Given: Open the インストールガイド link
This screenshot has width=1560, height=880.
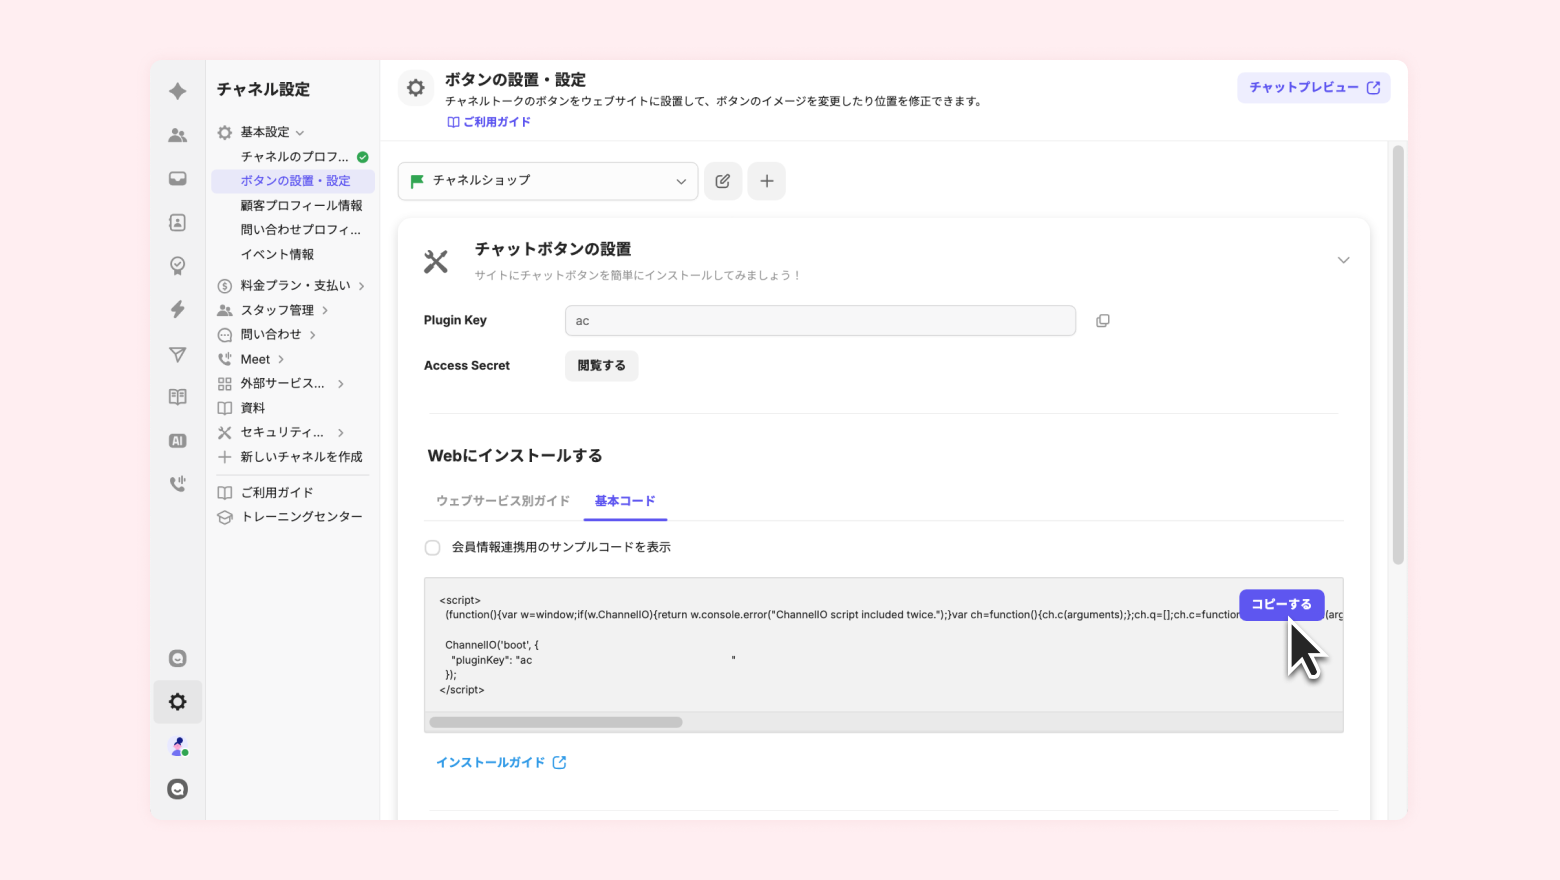Looking at the screenshot, I should (490, 762).
